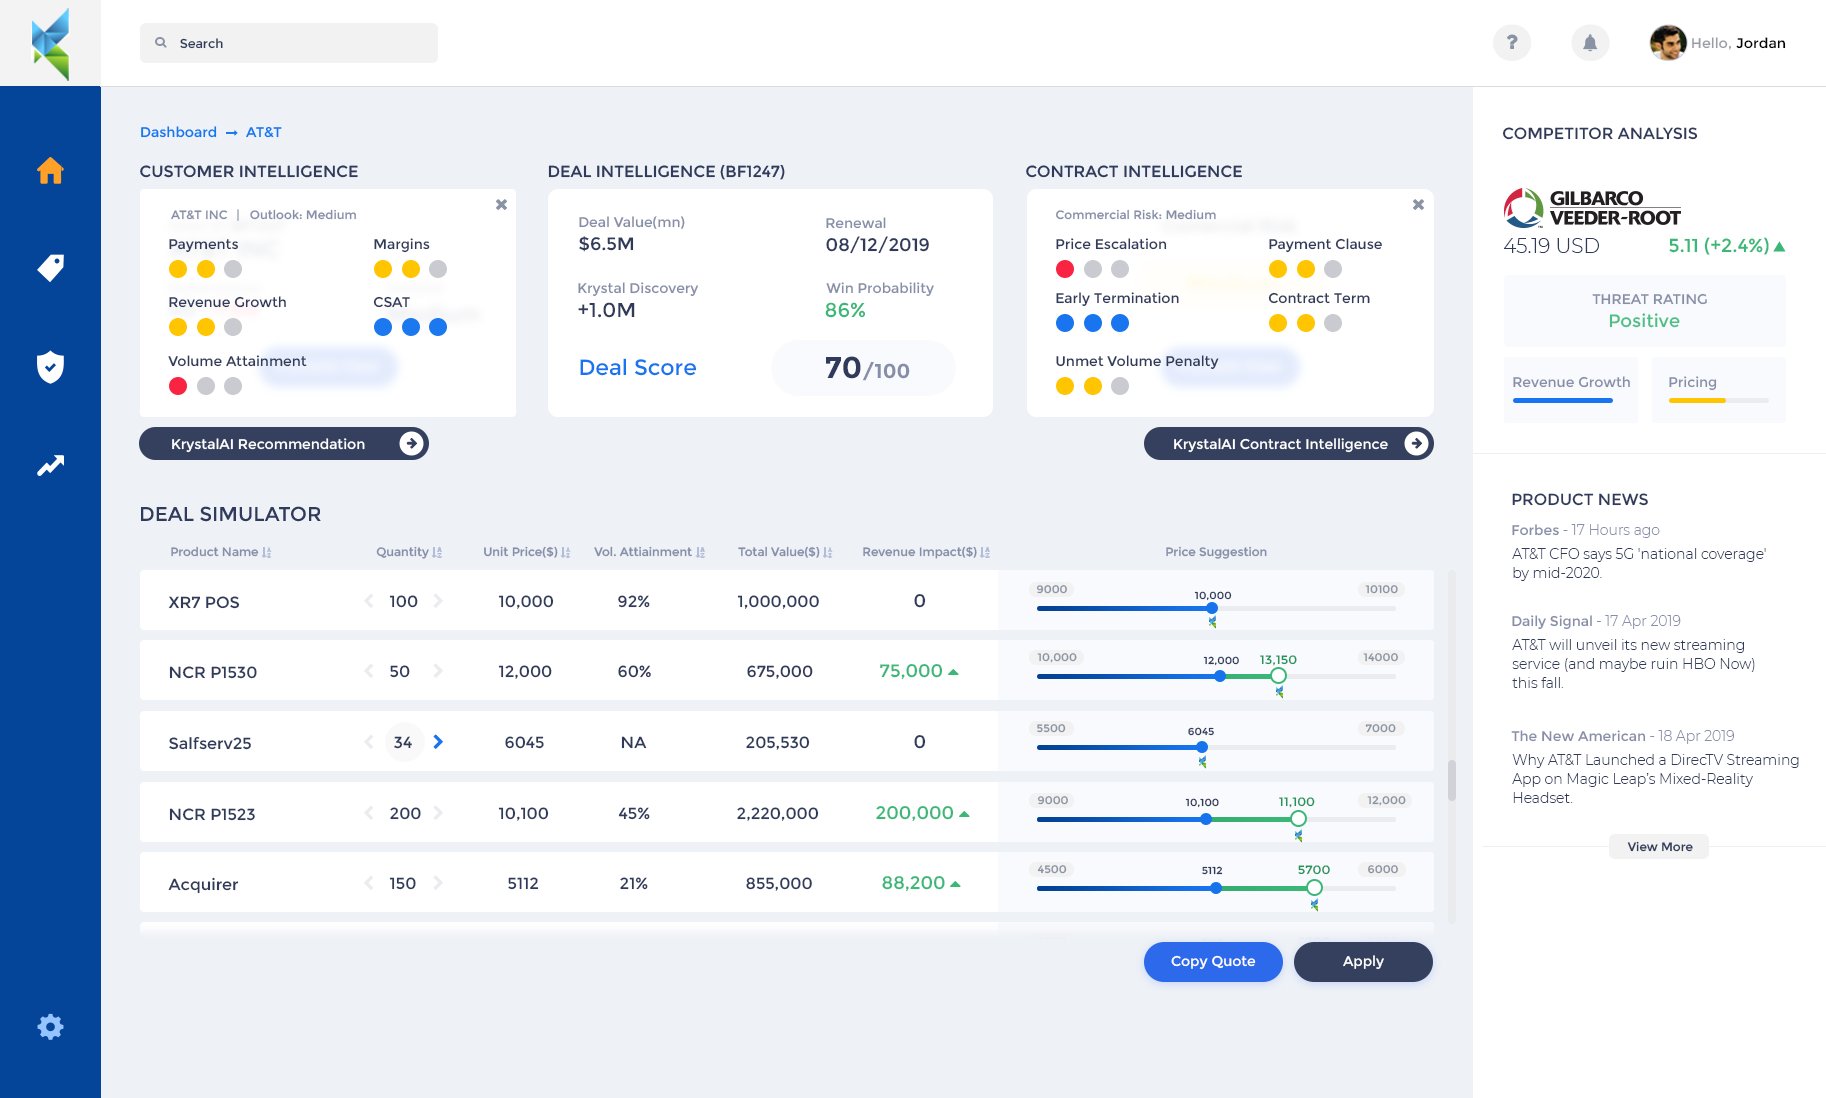Image resolution: width=1826 pixels, height=1098 pixels.
Task: Click Win Probability 86% value
Action: (x=845, y=310)
